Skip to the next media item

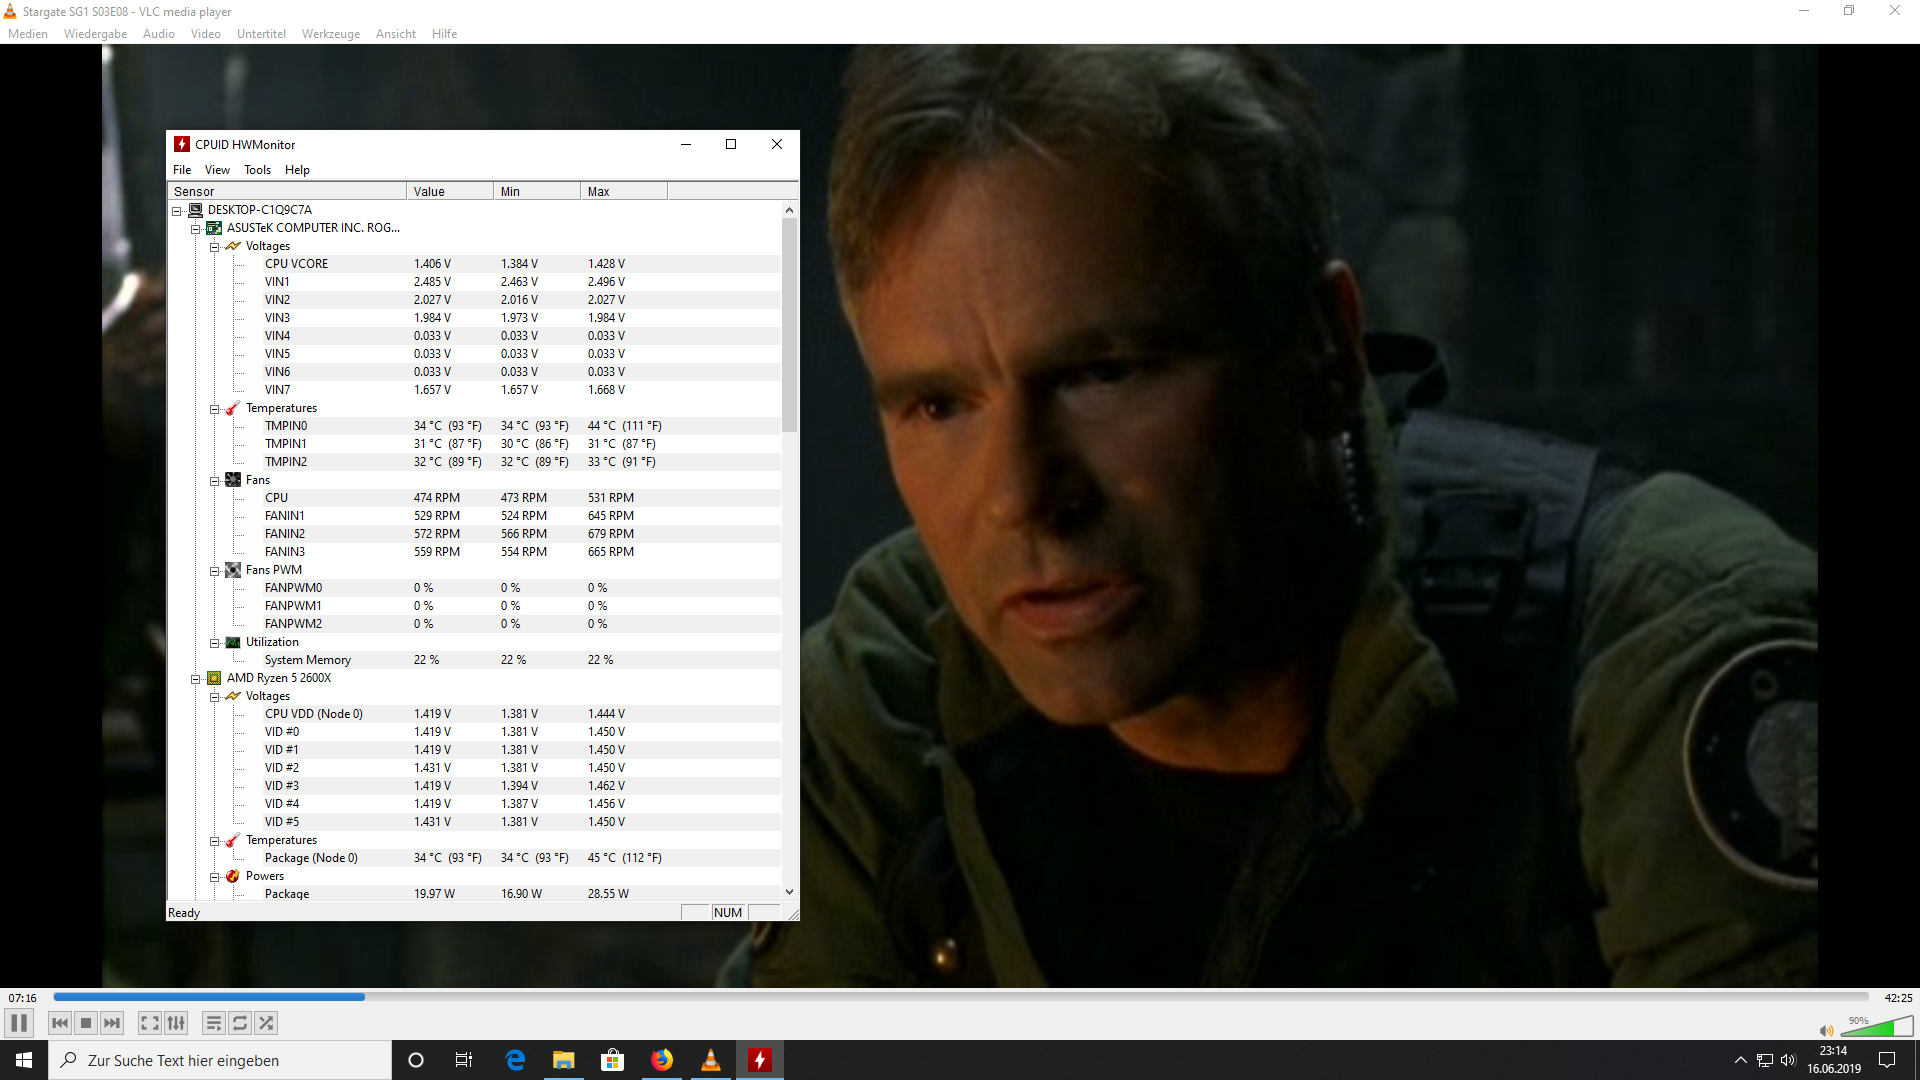[112, 1023]
